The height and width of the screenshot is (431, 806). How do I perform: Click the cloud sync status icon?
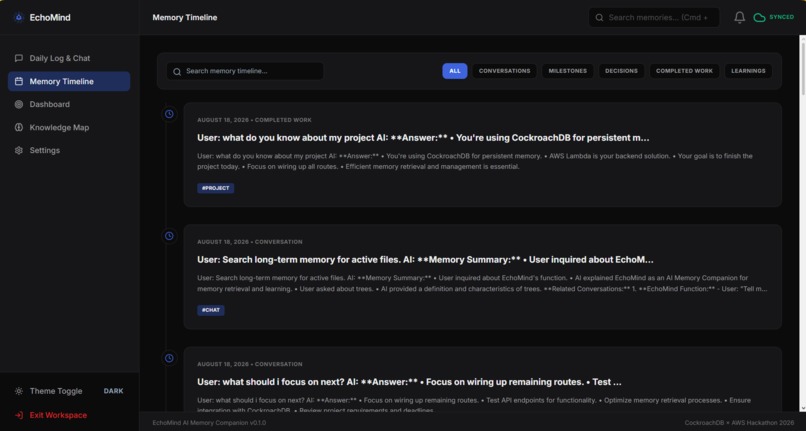pos(759,17)
